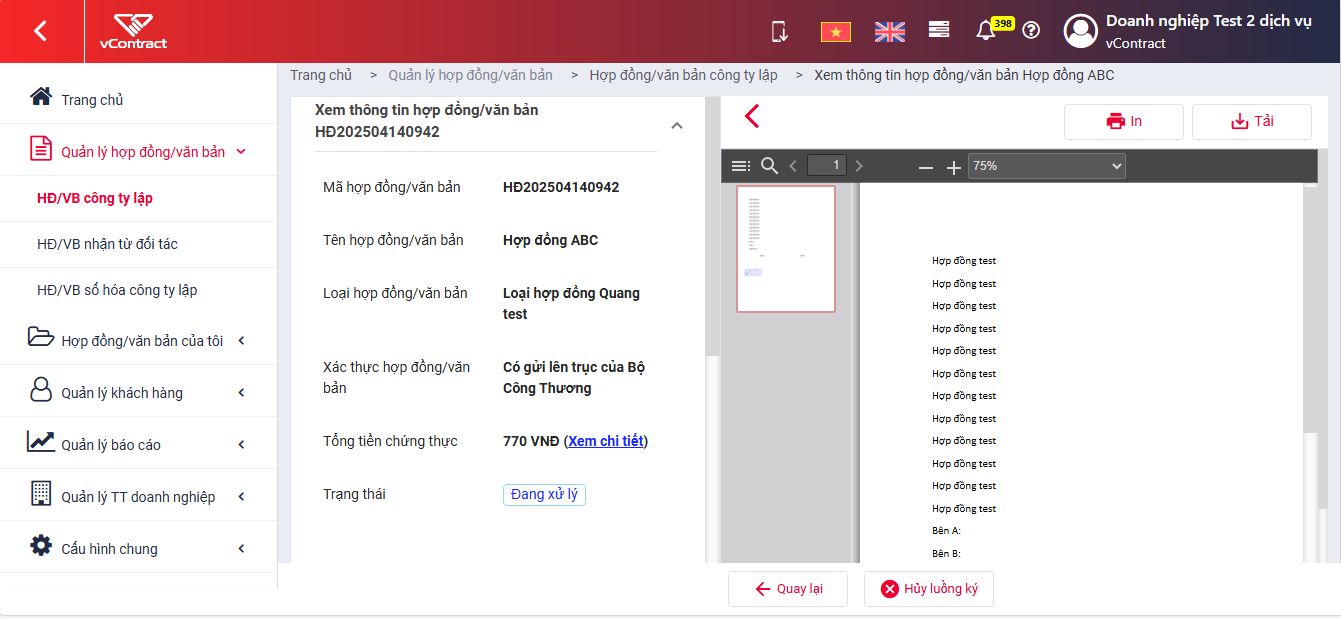Open the Xem chi tiết link
1341x619 pixels.
click(606, 441)
